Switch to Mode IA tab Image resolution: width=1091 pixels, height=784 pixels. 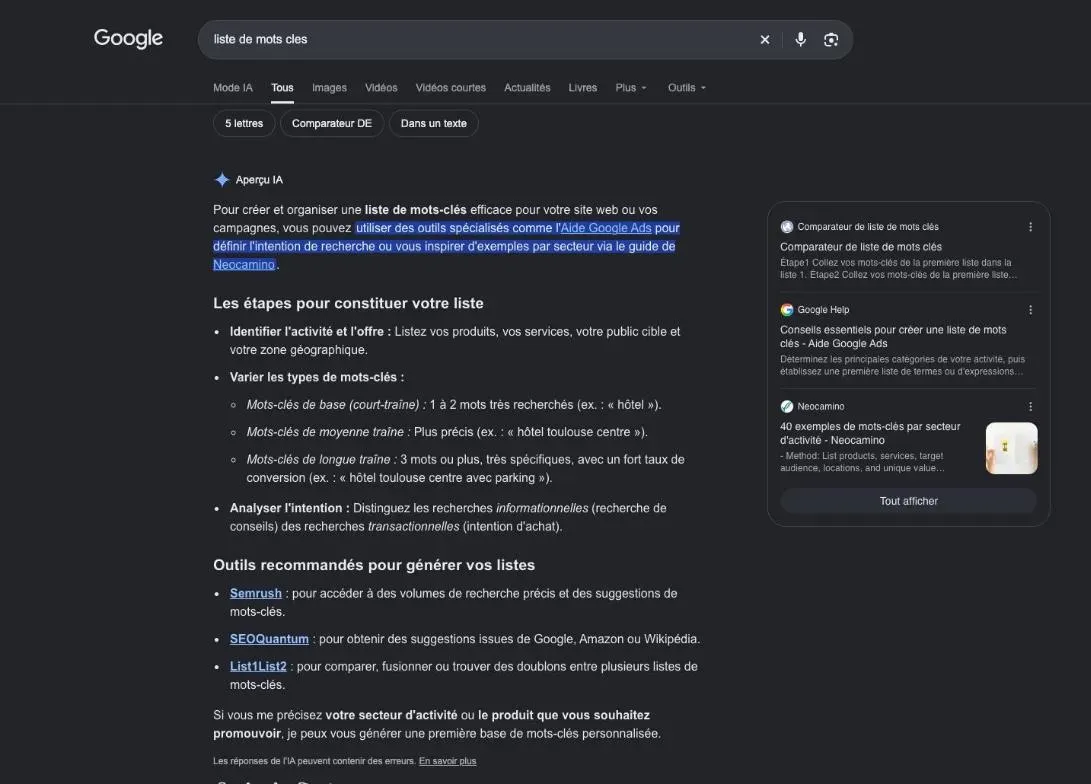click(233, 88)
